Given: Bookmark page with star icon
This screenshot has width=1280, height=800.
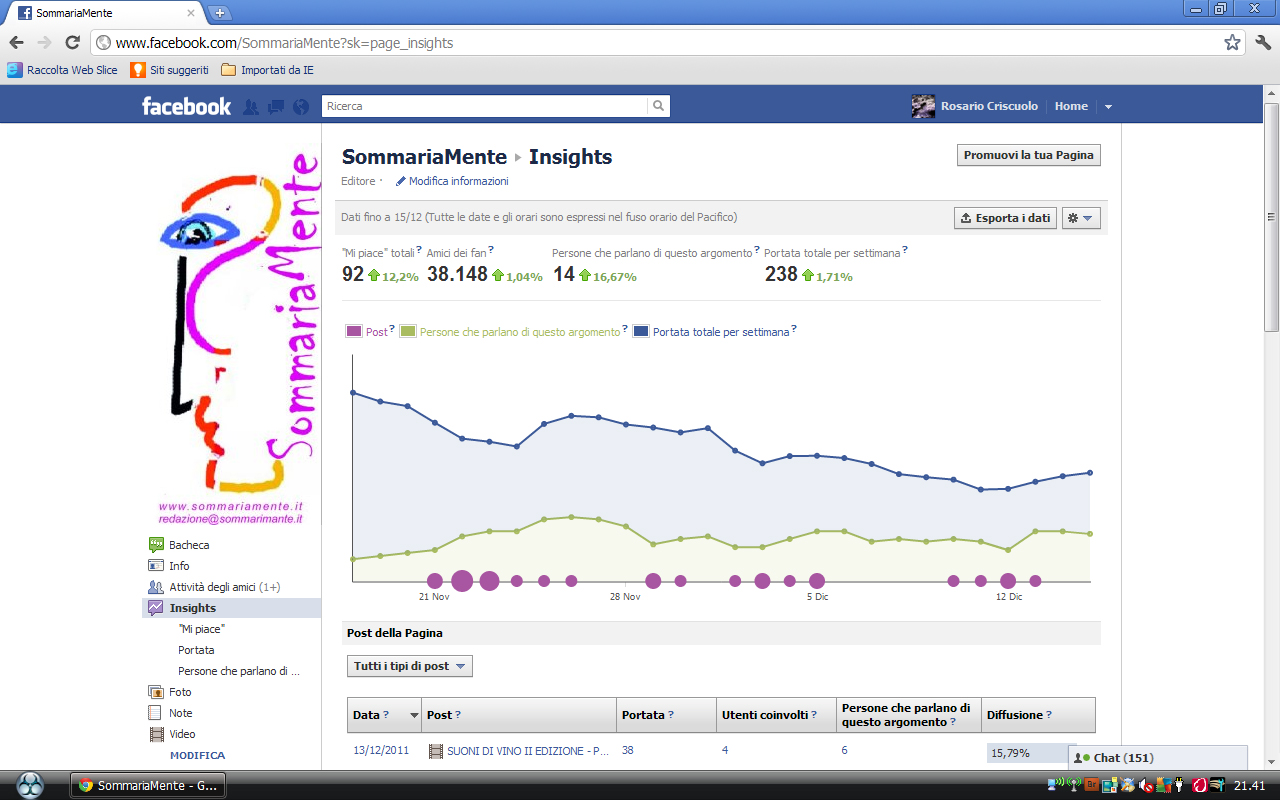Looking at the screenshot, I should tap(1232, 43).
